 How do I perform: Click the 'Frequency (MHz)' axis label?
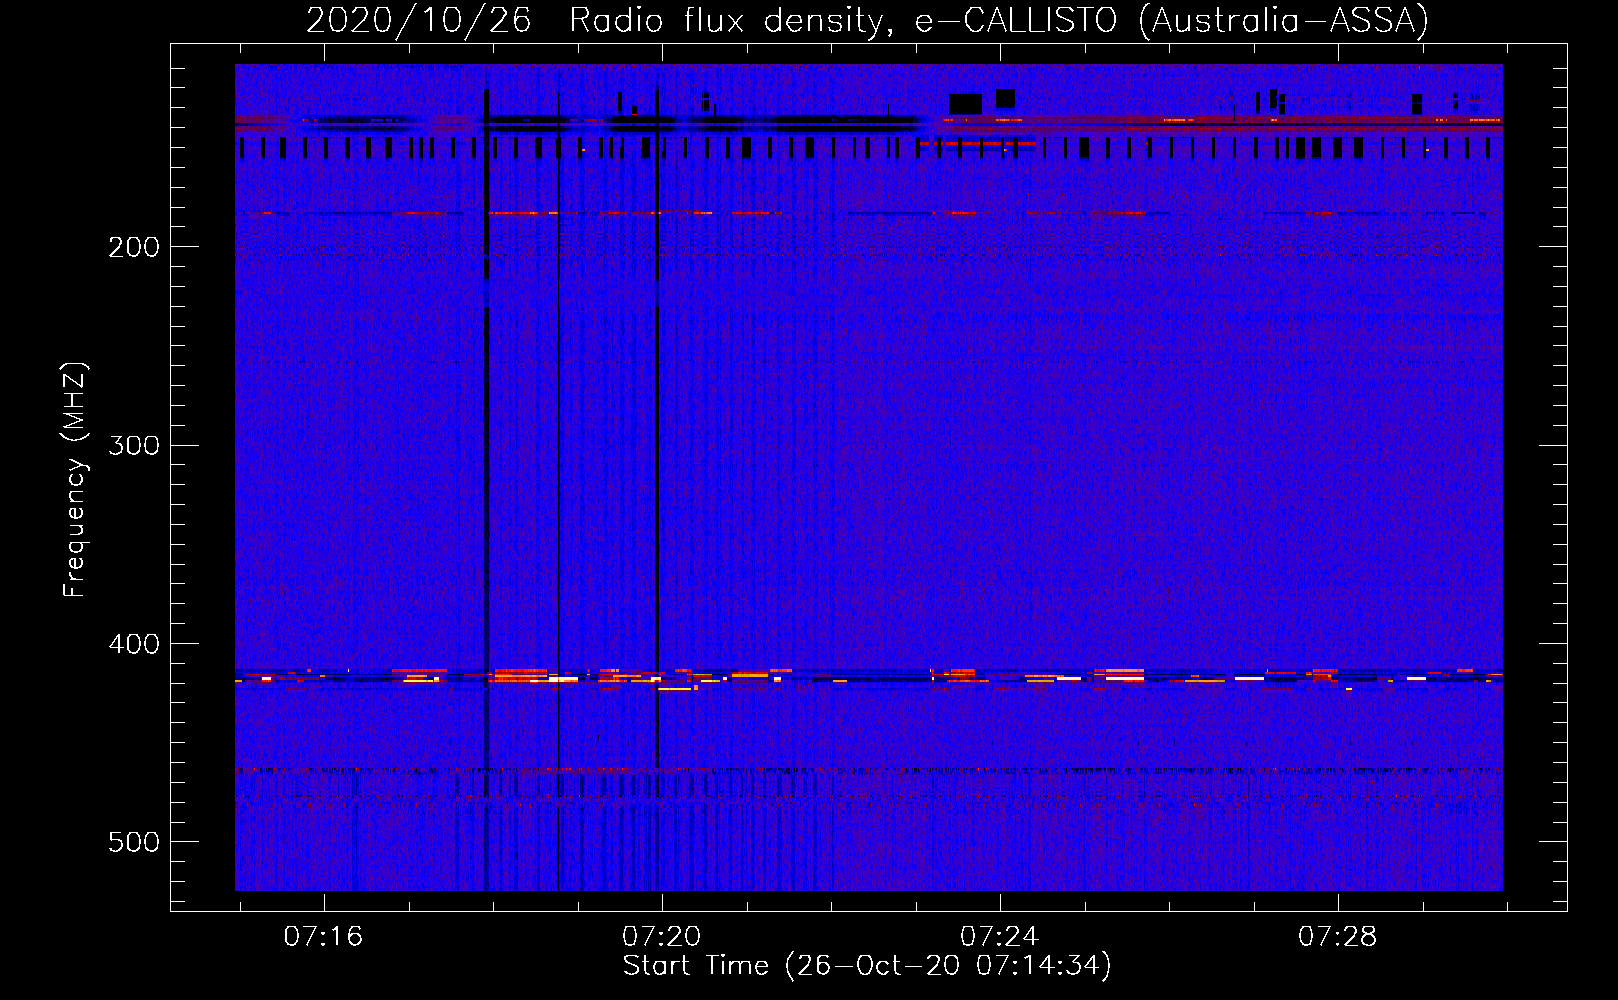[75, 479]
